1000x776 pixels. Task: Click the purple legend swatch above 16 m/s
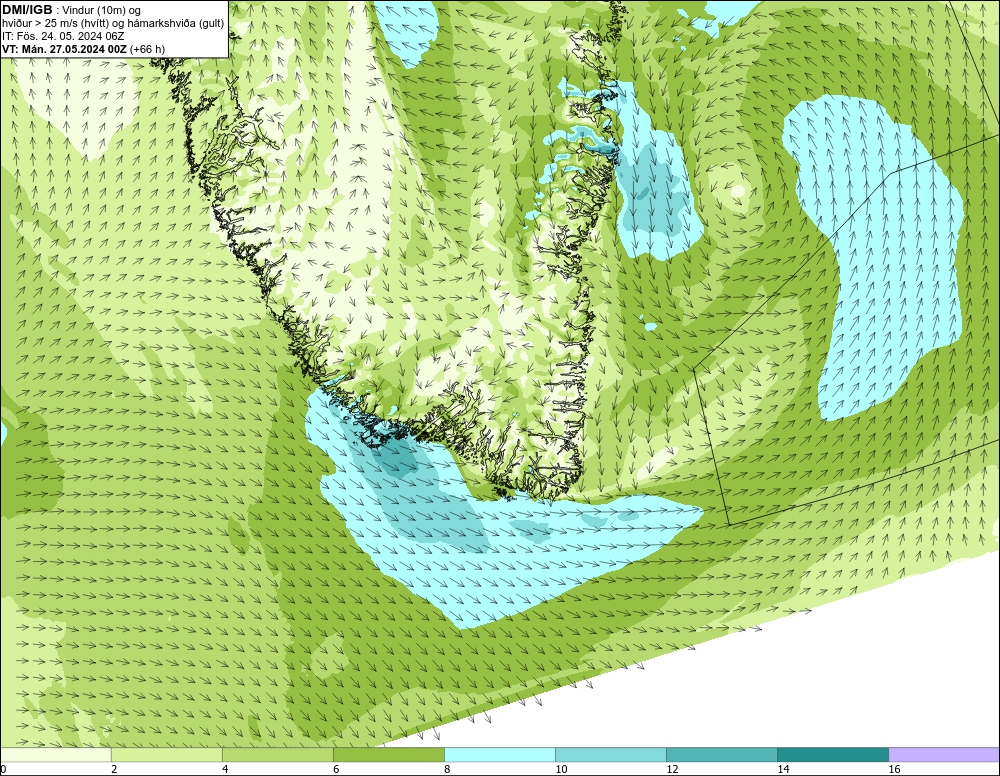pyautogui.click(x=944, y=755)
